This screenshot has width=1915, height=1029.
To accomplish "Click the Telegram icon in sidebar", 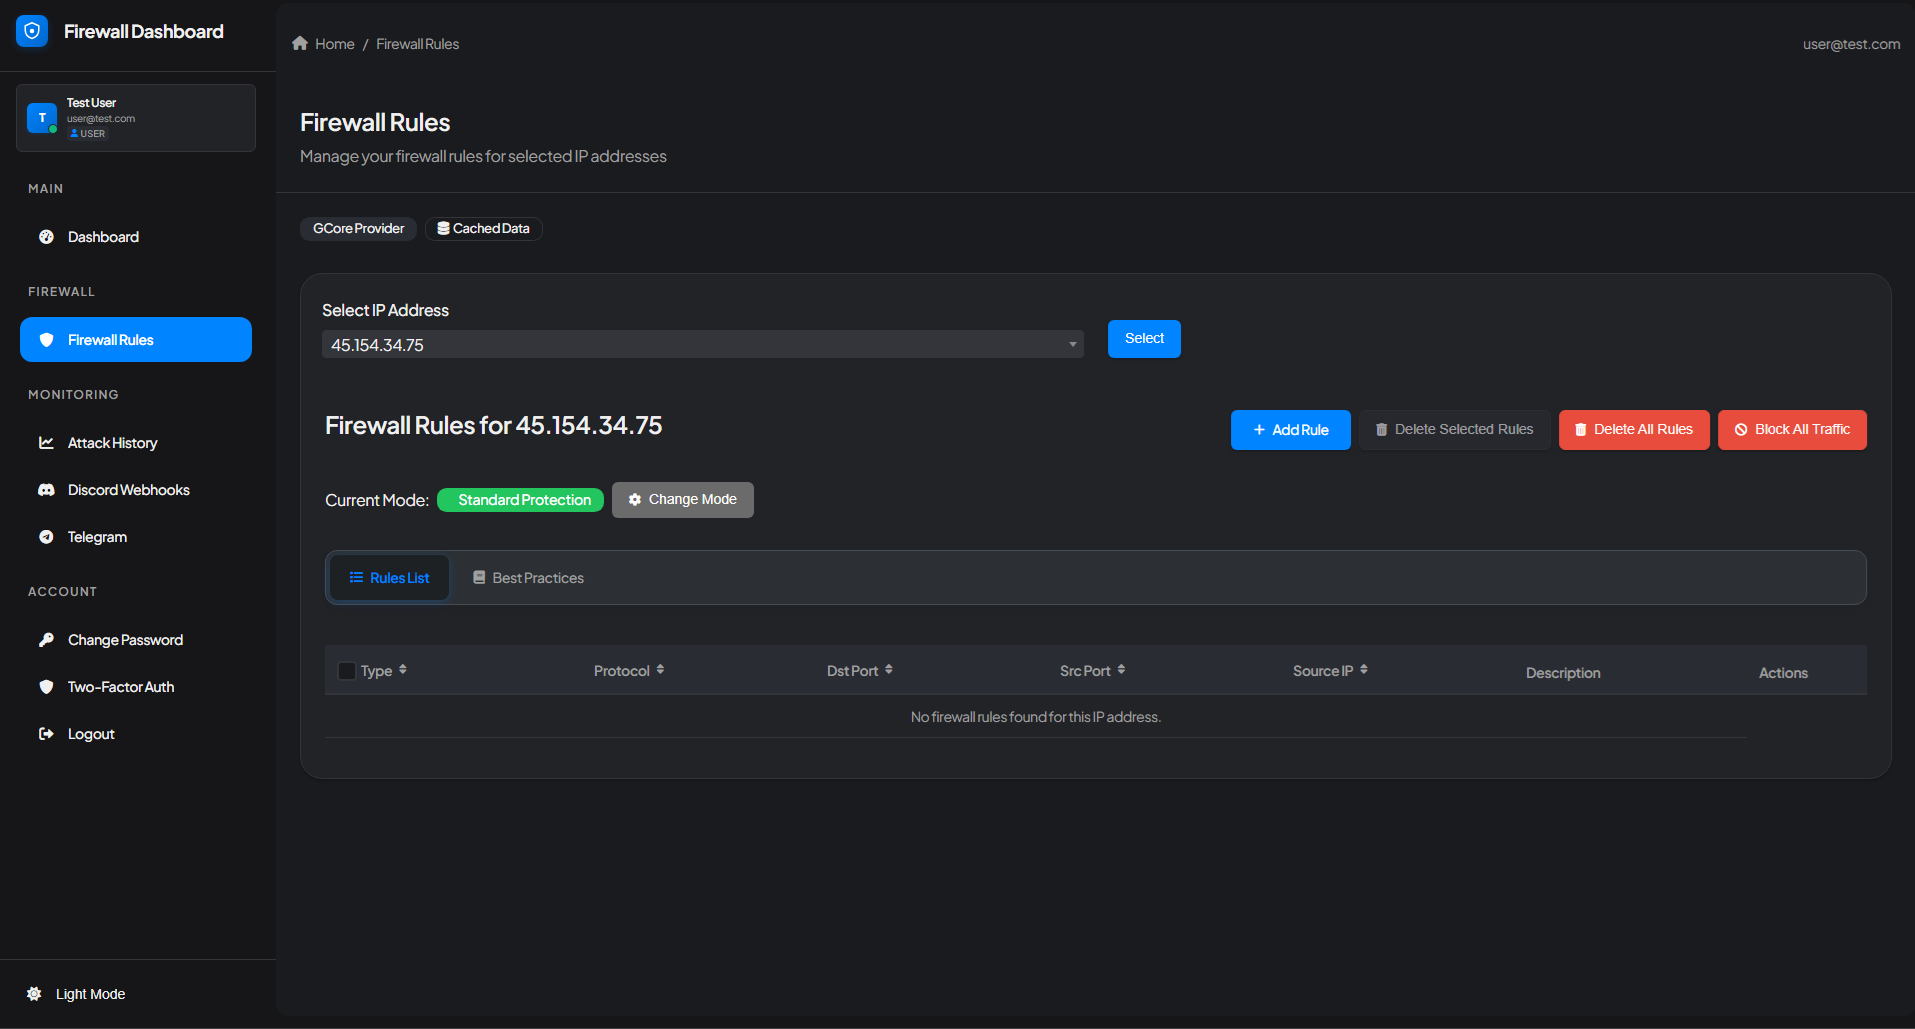I will [46, 537].
